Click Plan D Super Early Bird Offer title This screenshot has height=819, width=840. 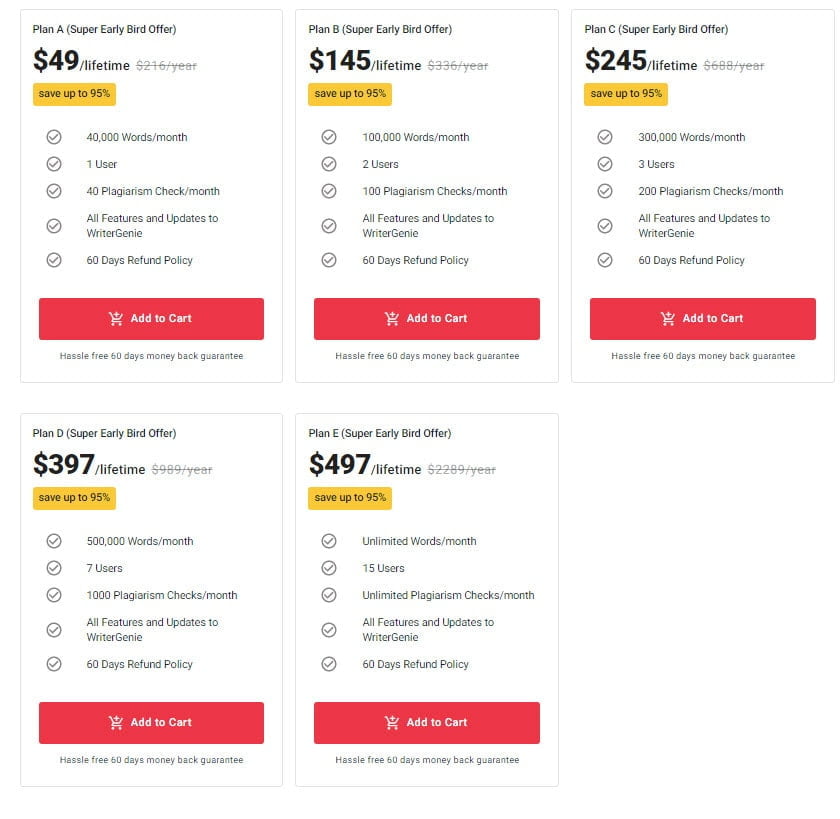(x=104, y=434)
